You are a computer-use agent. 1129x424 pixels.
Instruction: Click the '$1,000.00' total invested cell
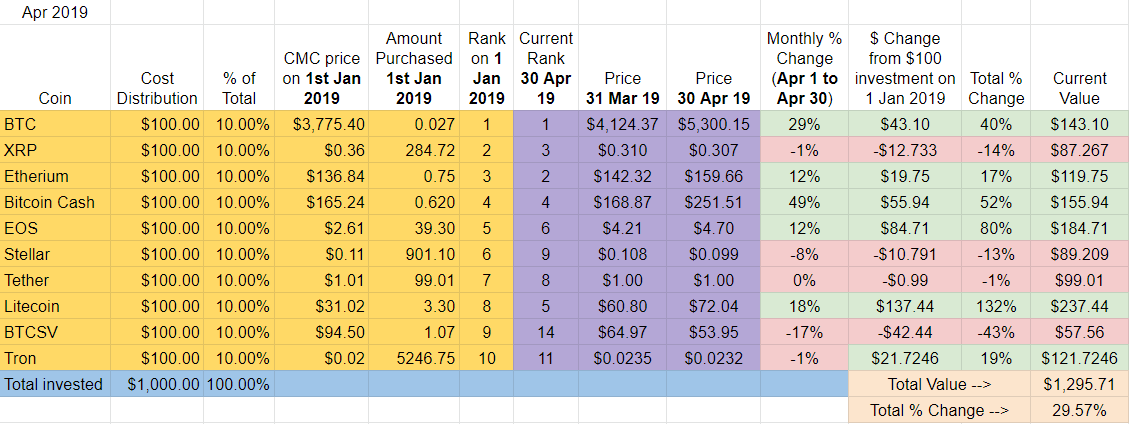point(157,384)
